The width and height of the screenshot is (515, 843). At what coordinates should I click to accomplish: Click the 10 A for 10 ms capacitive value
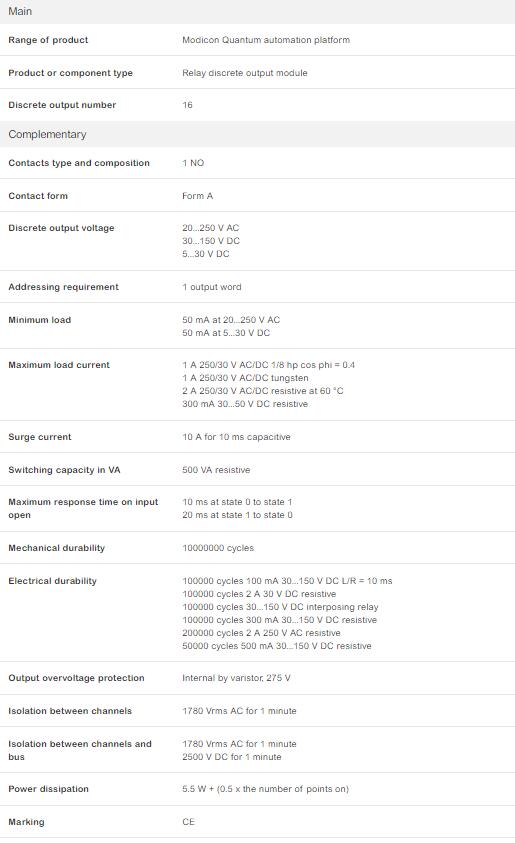click(x=237, y=437)
